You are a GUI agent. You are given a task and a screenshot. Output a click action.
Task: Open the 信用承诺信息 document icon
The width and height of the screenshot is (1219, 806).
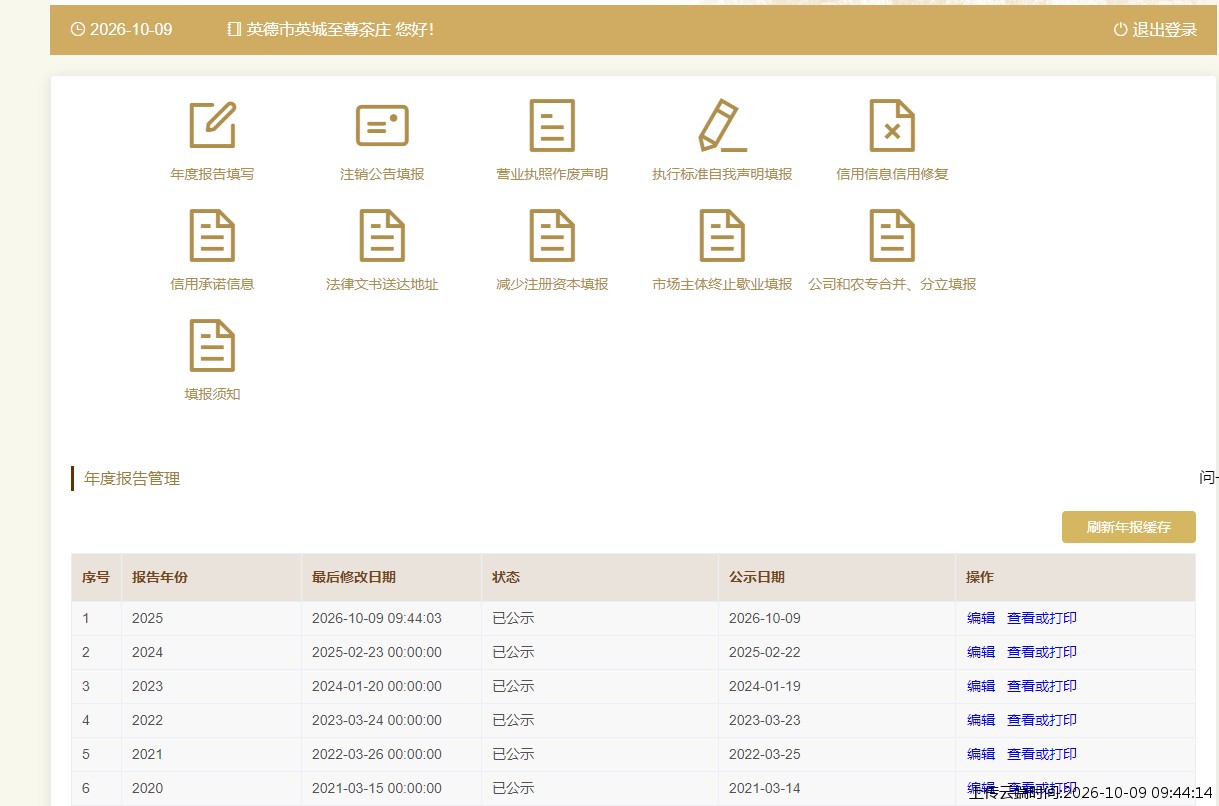tap(212, 236)
